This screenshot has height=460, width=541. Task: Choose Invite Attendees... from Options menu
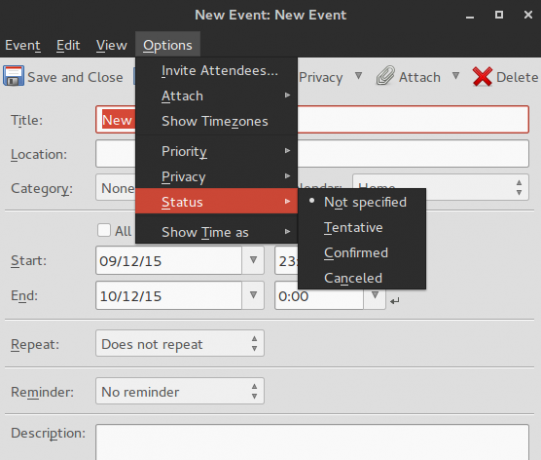216,70
